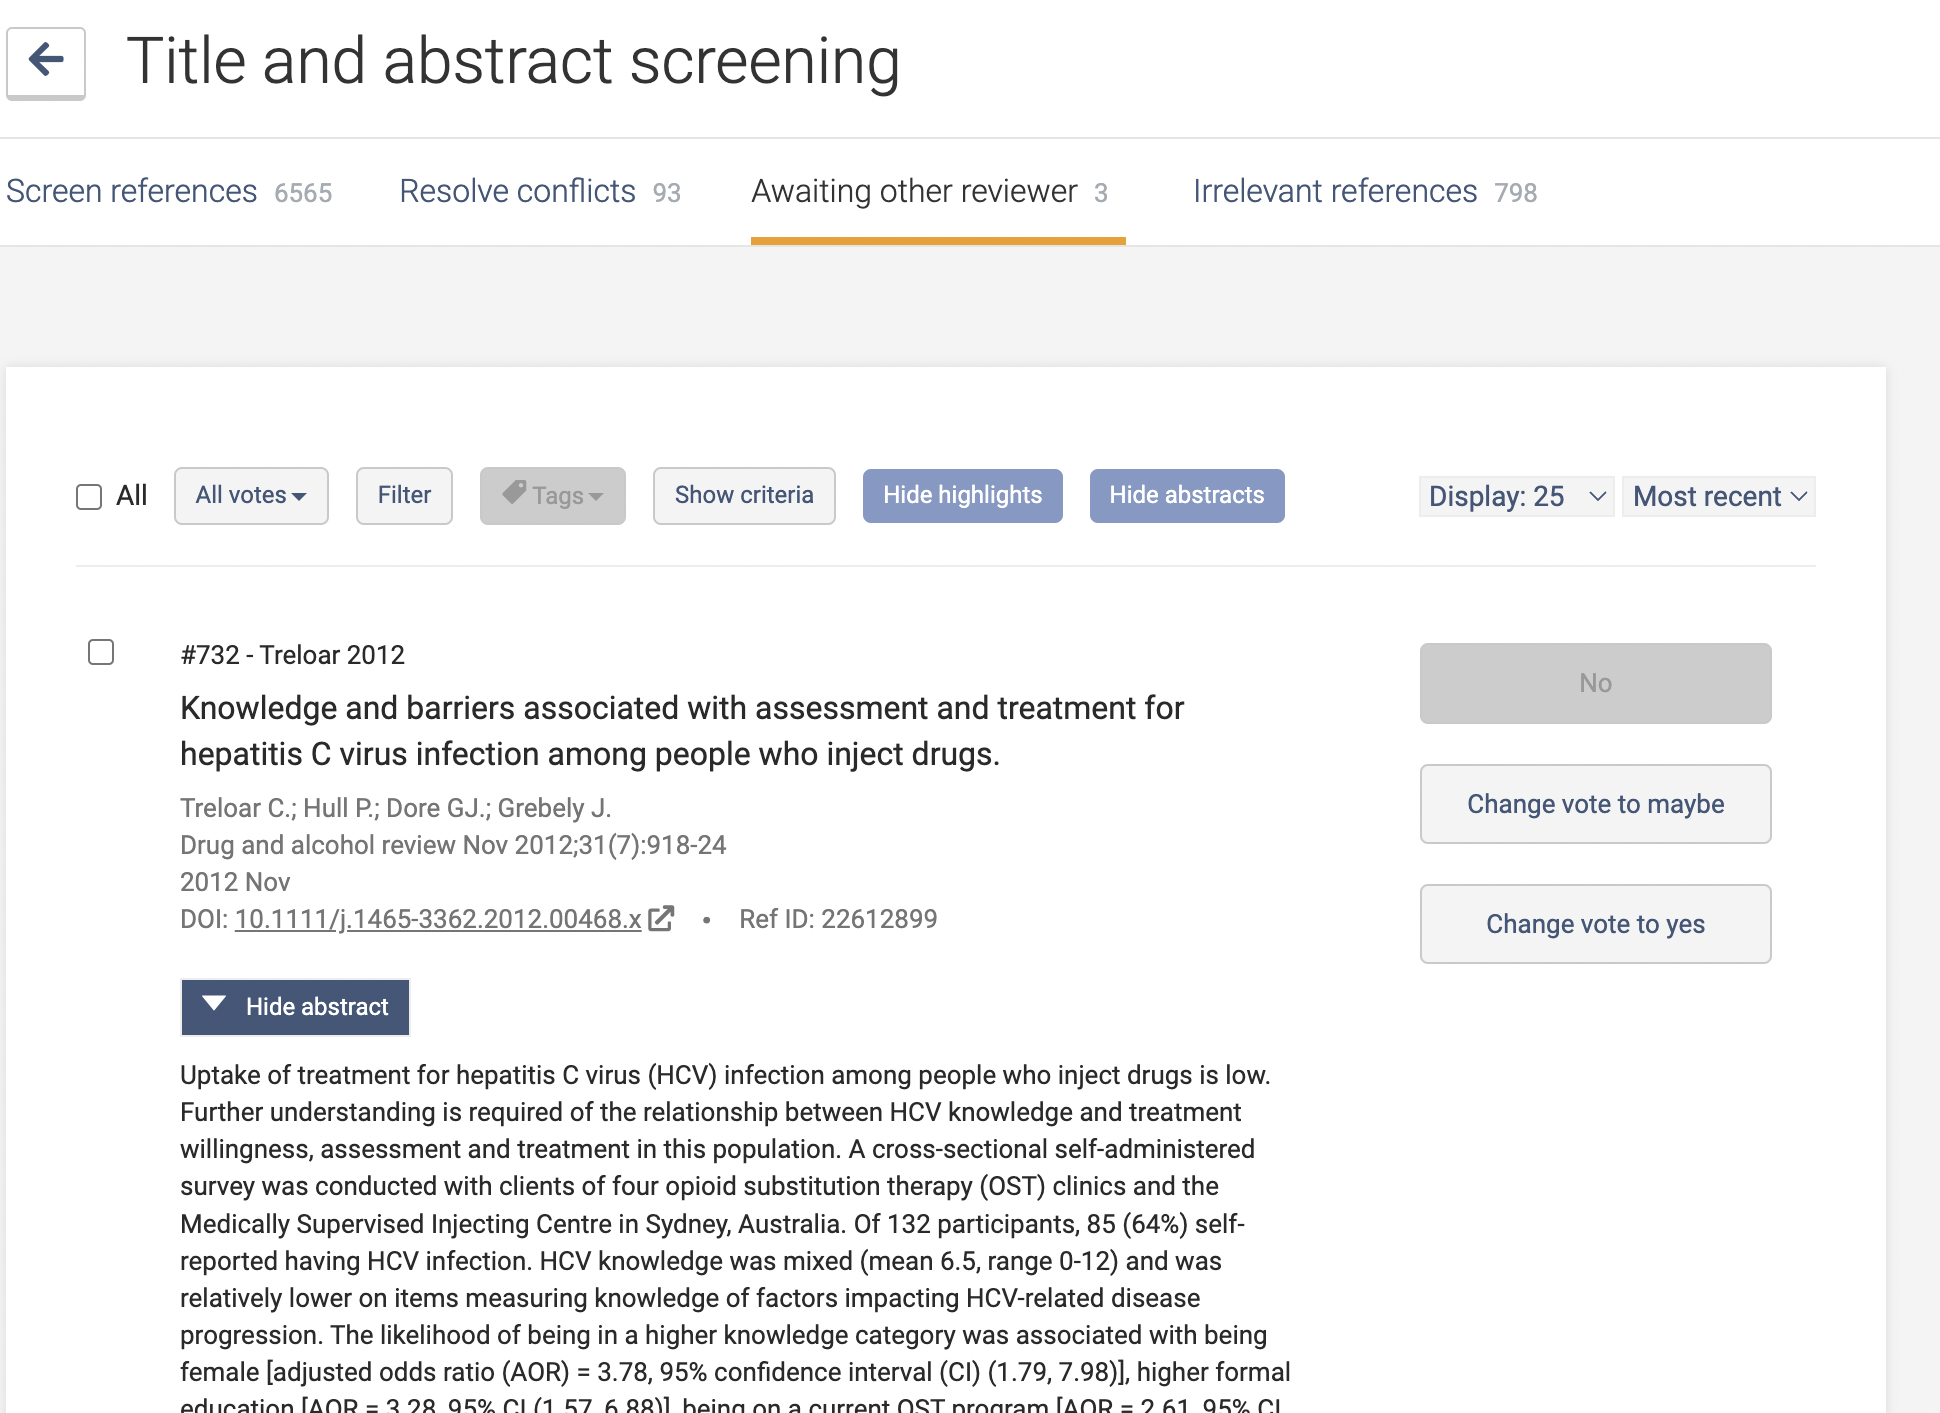Click Change vote to maybe
The height and width of the screenshot is (1413, 1940).
1595,804
